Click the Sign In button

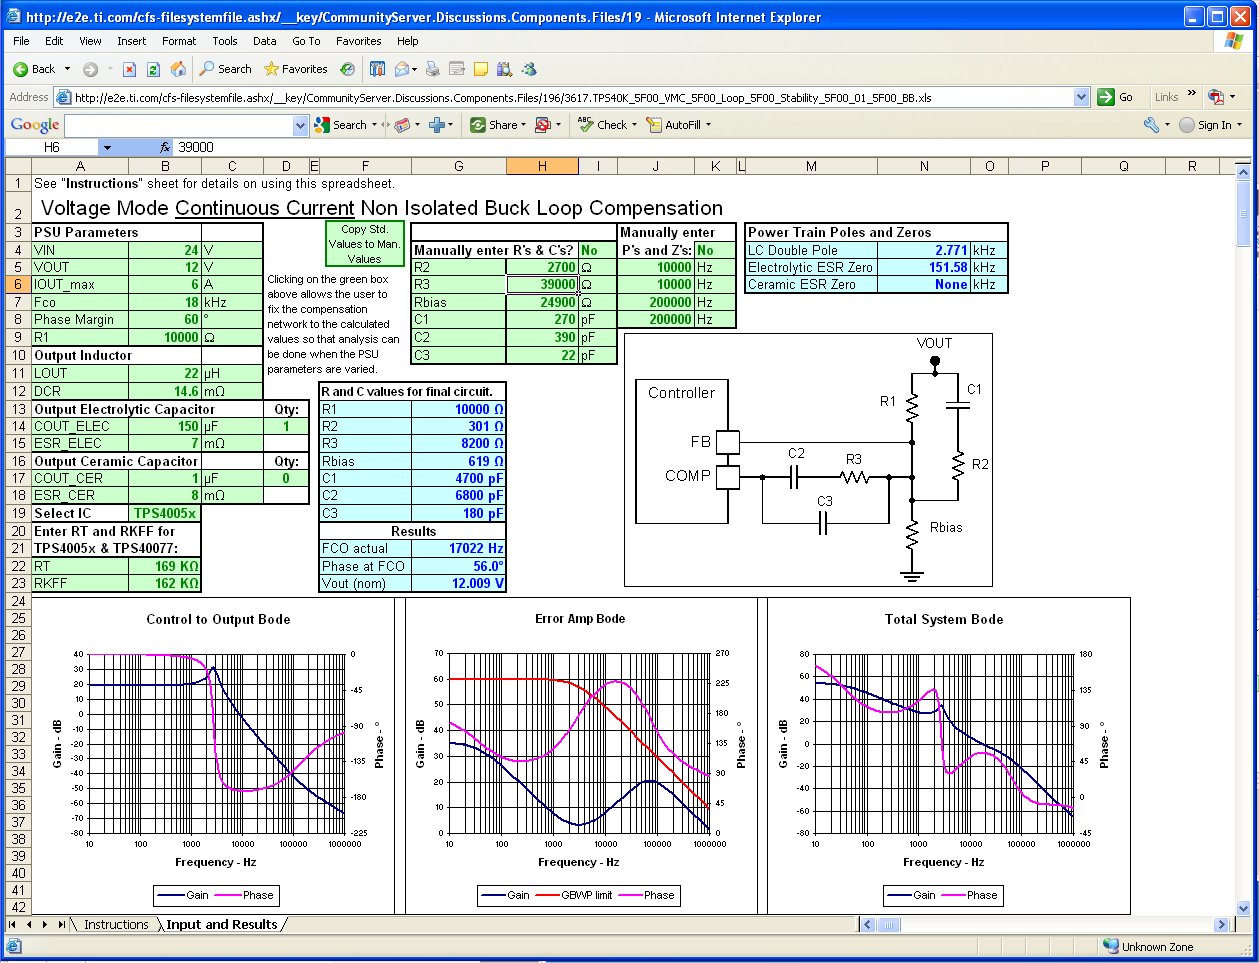pyautogui.click(x=1205, y=125)
